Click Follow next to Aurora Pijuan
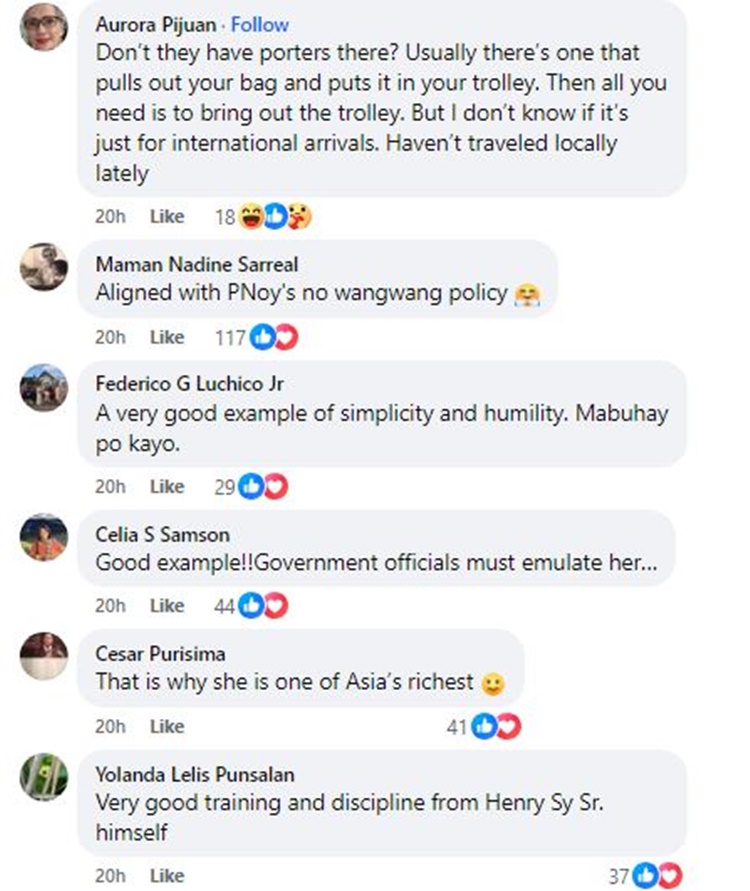 (260, 24)
